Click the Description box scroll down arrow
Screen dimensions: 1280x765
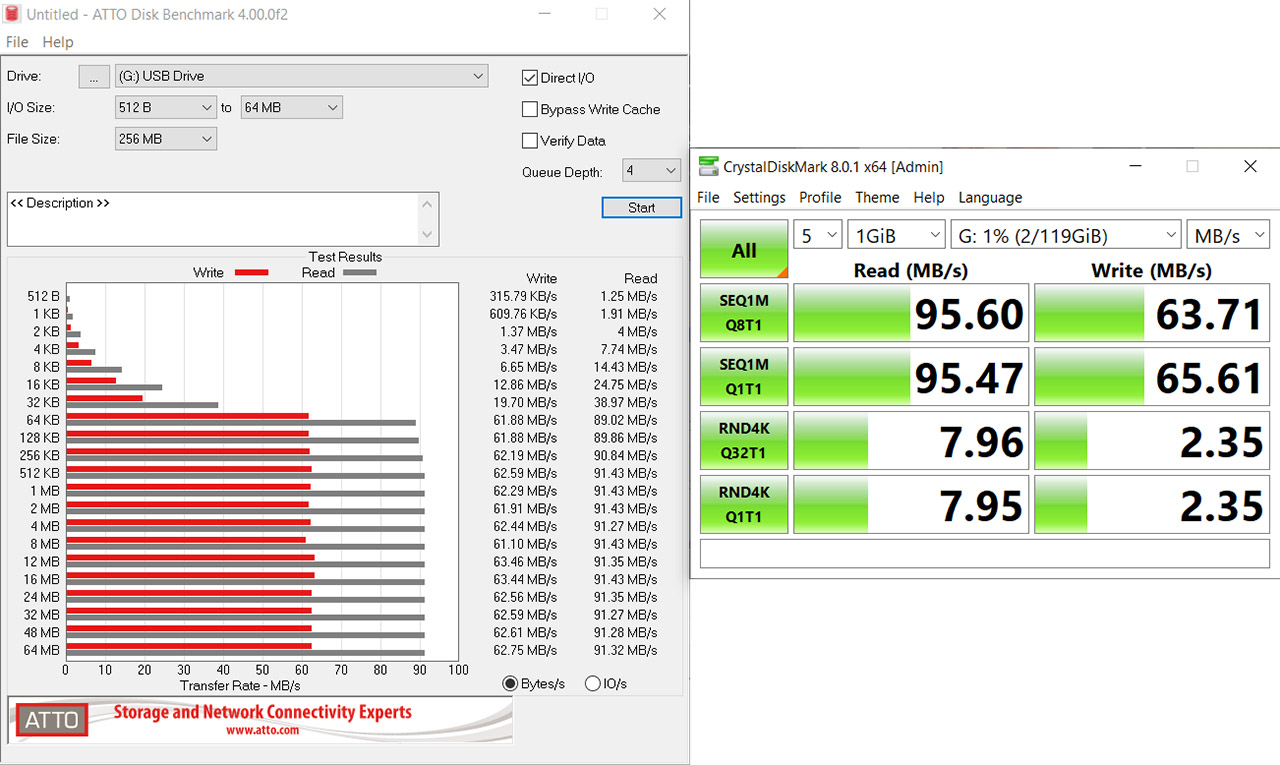pos(429,236)
